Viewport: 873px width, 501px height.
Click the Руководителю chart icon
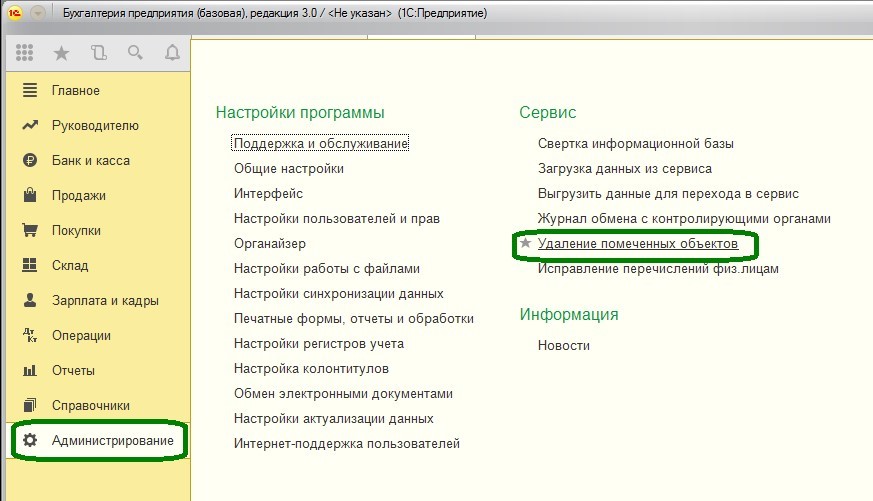(x=30, y=125)
